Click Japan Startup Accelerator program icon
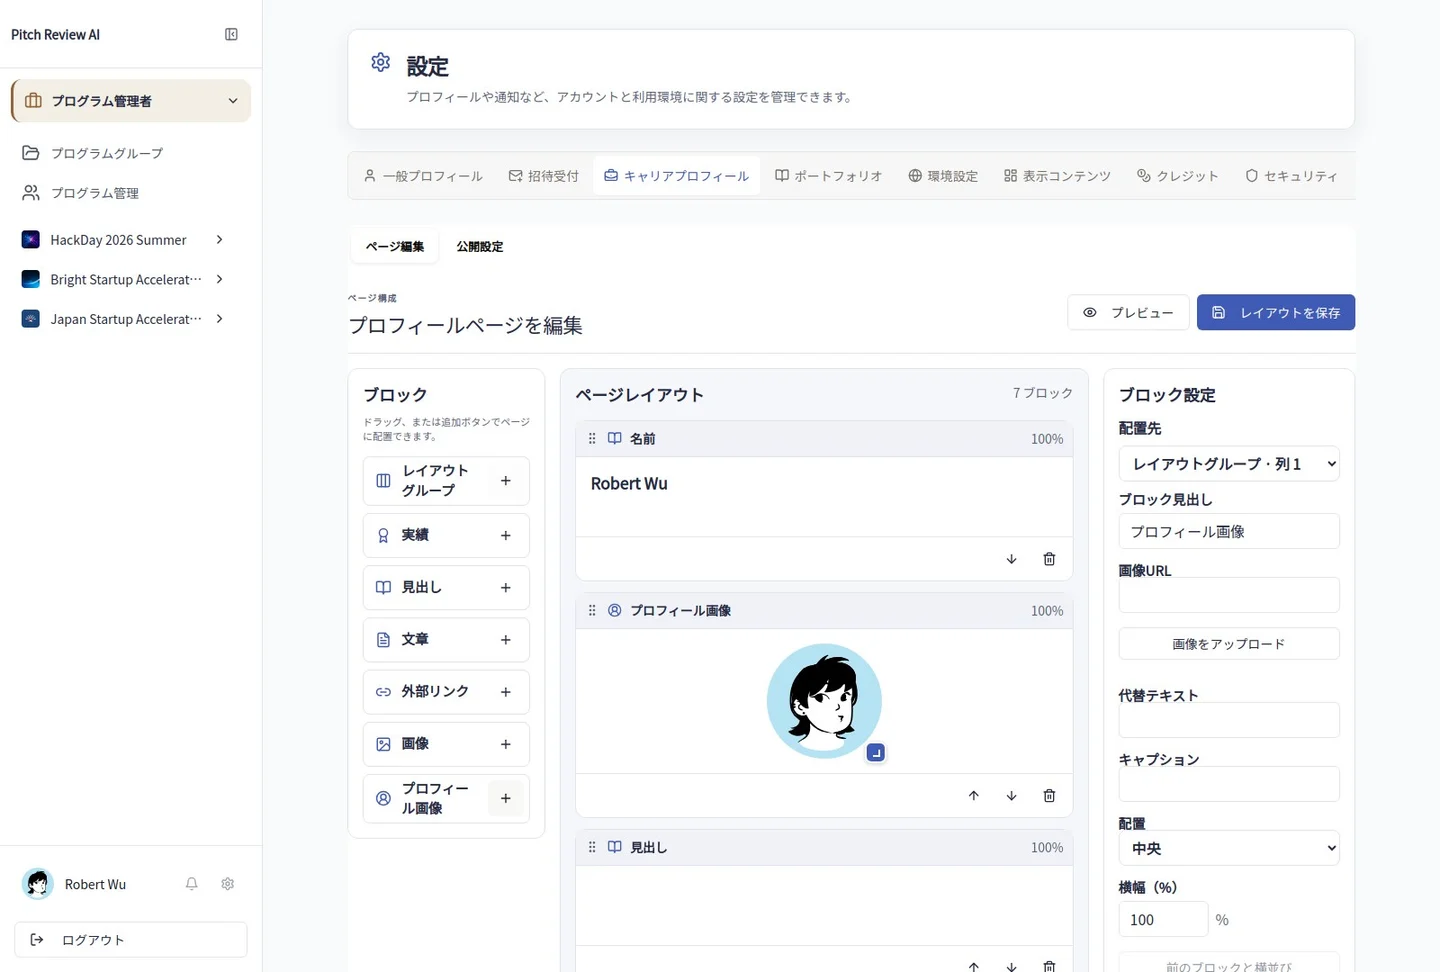 [31, 319]
